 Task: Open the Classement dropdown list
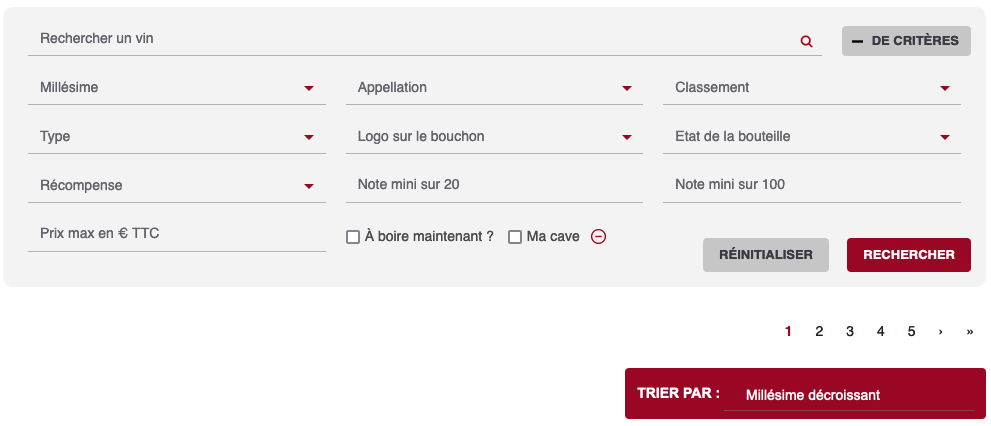(x=812, y=88)
